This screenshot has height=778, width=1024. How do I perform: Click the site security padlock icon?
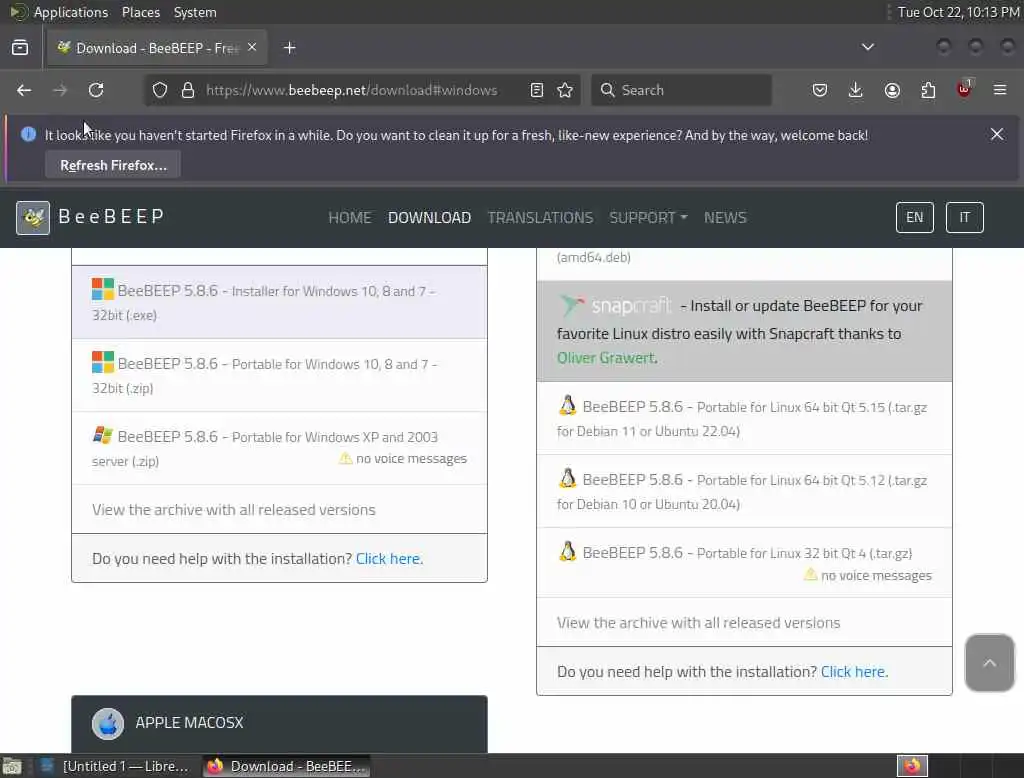[x=188, y=90]
